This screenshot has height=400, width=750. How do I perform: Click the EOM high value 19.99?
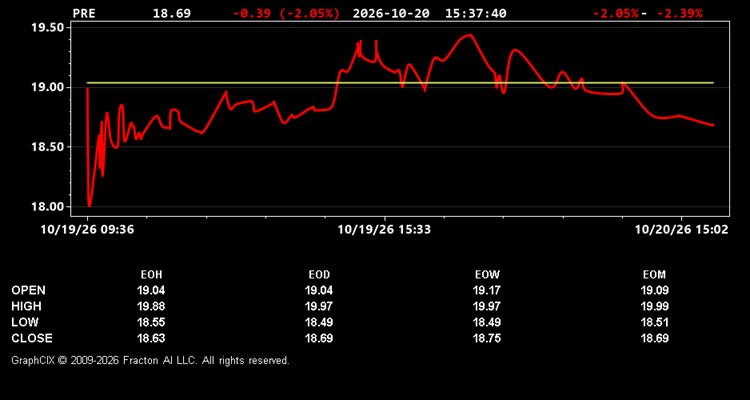tap(654, 306)
